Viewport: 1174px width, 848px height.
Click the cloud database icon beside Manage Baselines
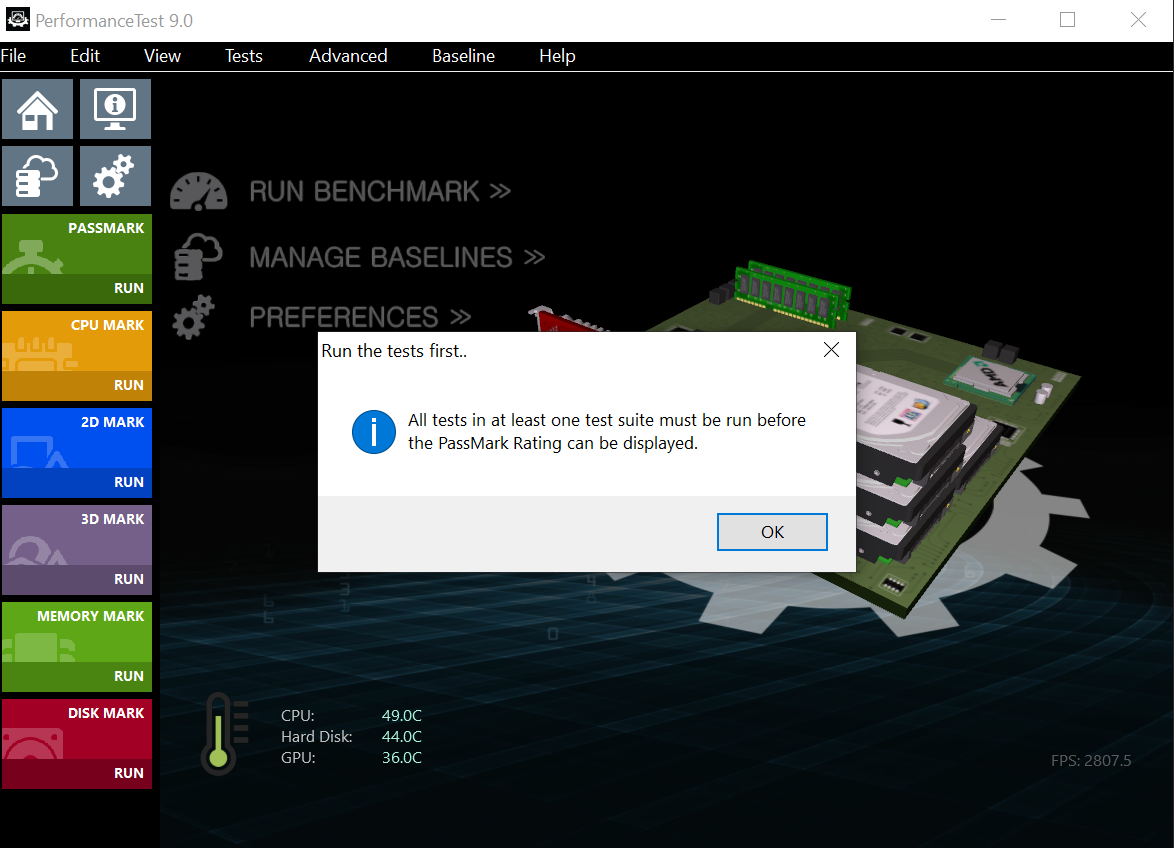click(x=198, y=257)
